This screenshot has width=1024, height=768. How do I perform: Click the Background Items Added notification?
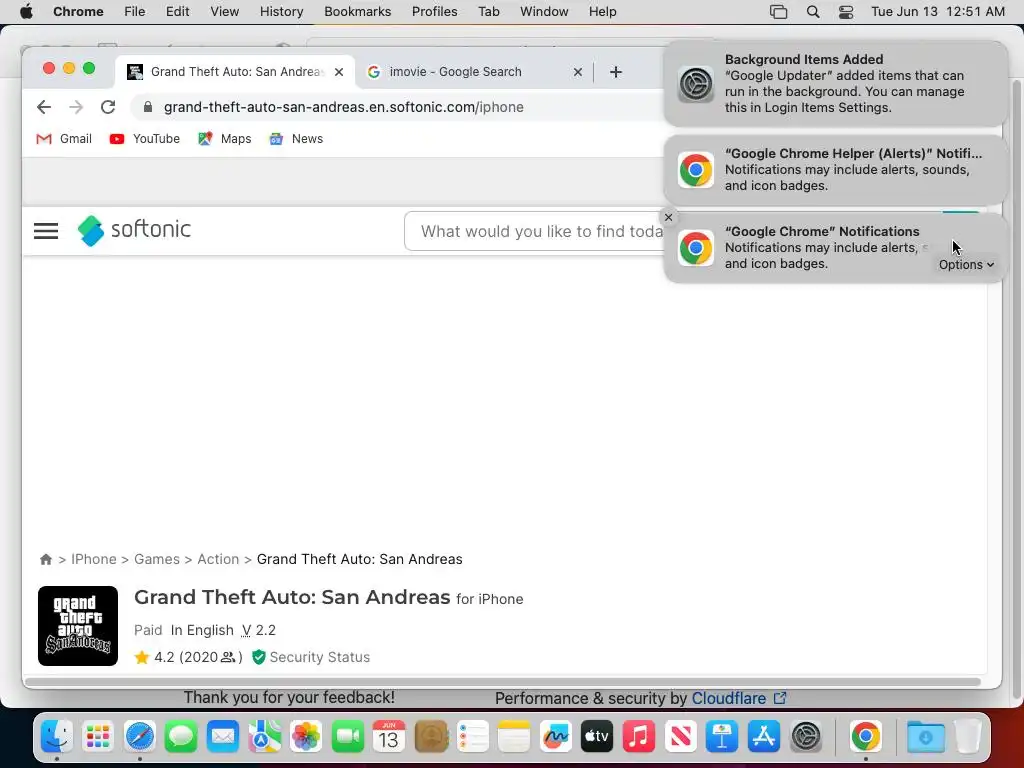[835, 84]
